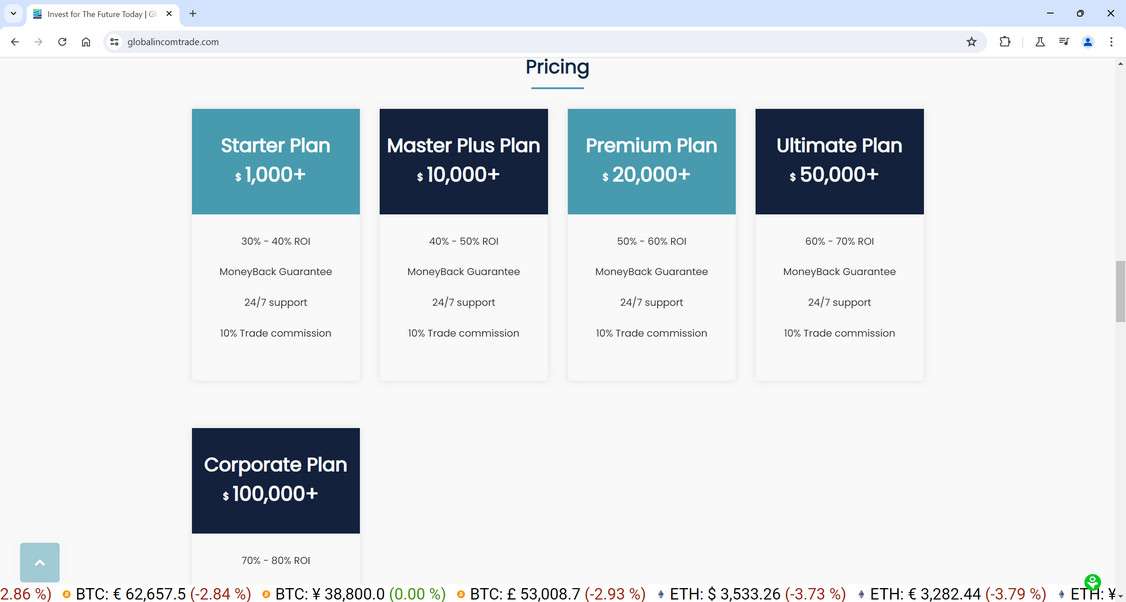Click the Chrome Labs flask icon
The image size is (1126, 602).
click(x=1040, y=42)
